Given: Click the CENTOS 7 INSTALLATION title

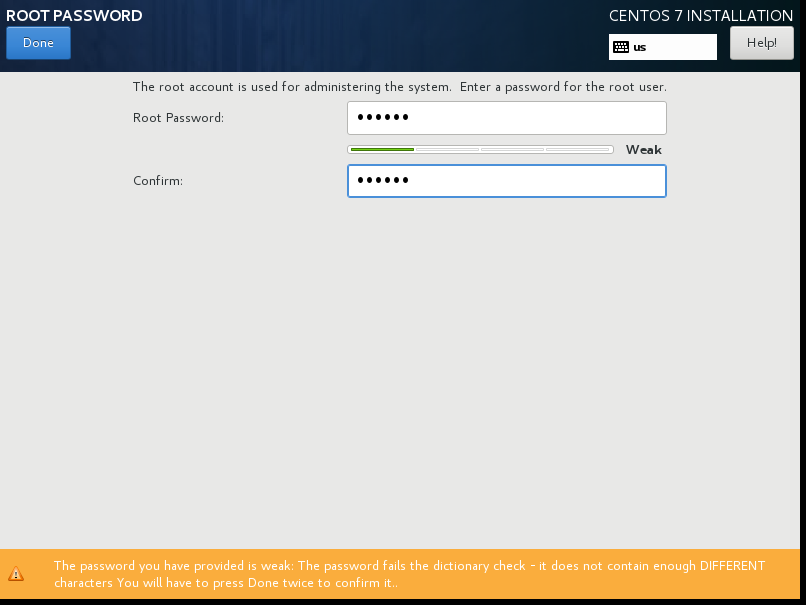Looking at the screenshot, I should click(x=701, y=16).
